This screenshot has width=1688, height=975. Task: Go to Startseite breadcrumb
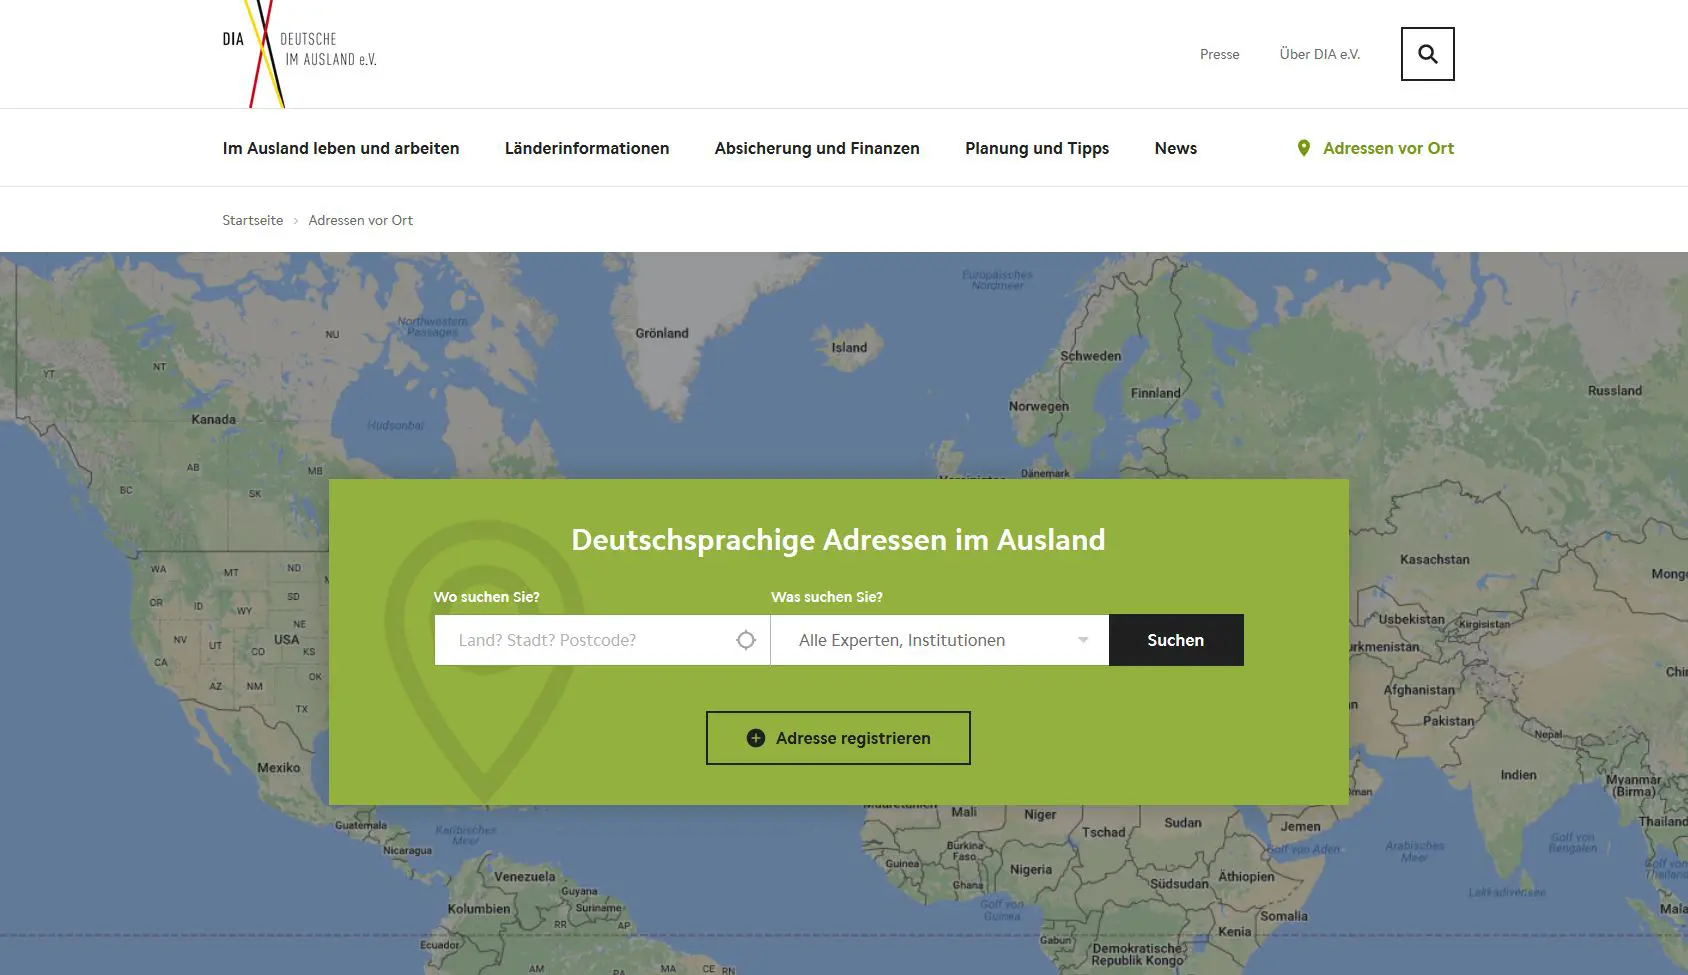[x=252, y=220]
